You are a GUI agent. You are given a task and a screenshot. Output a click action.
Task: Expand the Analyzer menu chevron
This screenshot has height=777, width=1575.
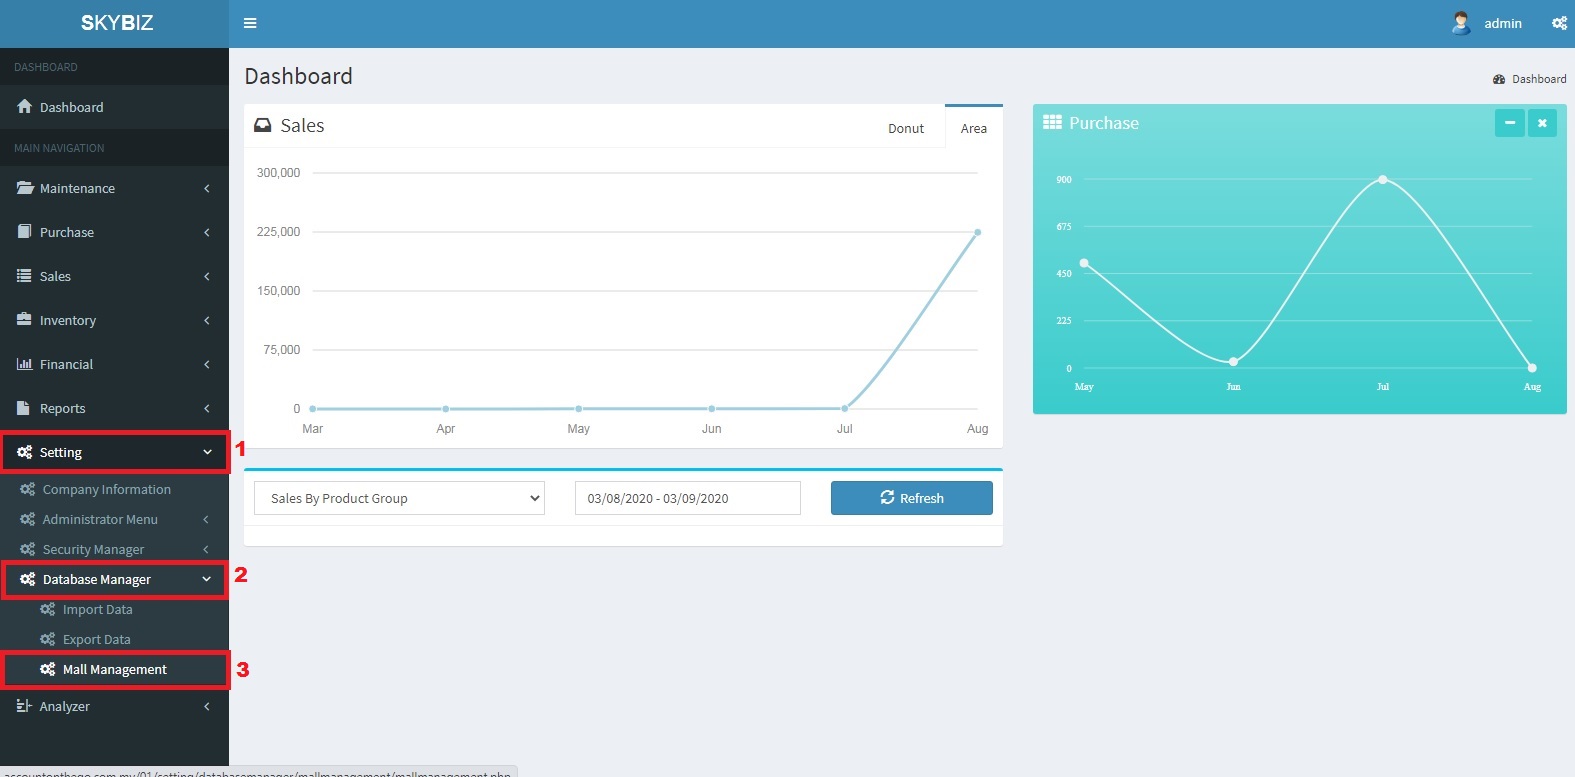coord(207,706)
